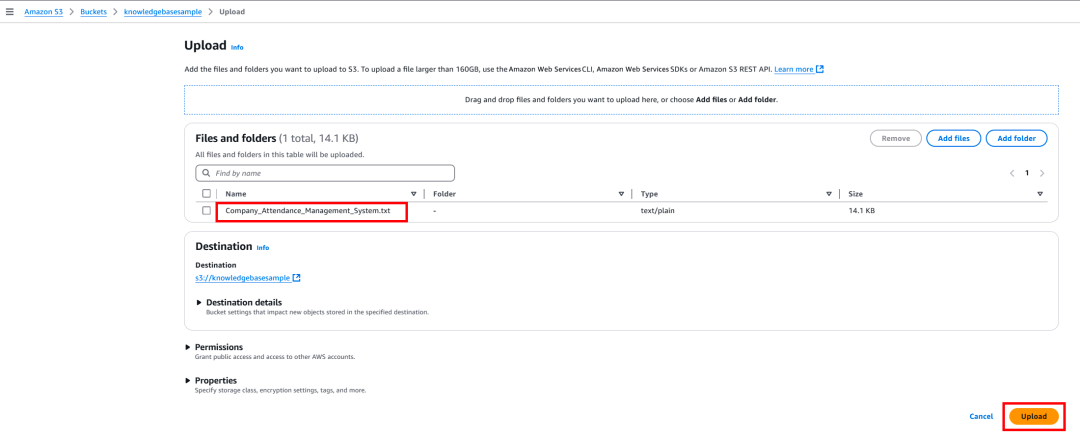
Task: Check the Company_Attendance_Management_System.txt row checkbox
Action: (207, 211)
